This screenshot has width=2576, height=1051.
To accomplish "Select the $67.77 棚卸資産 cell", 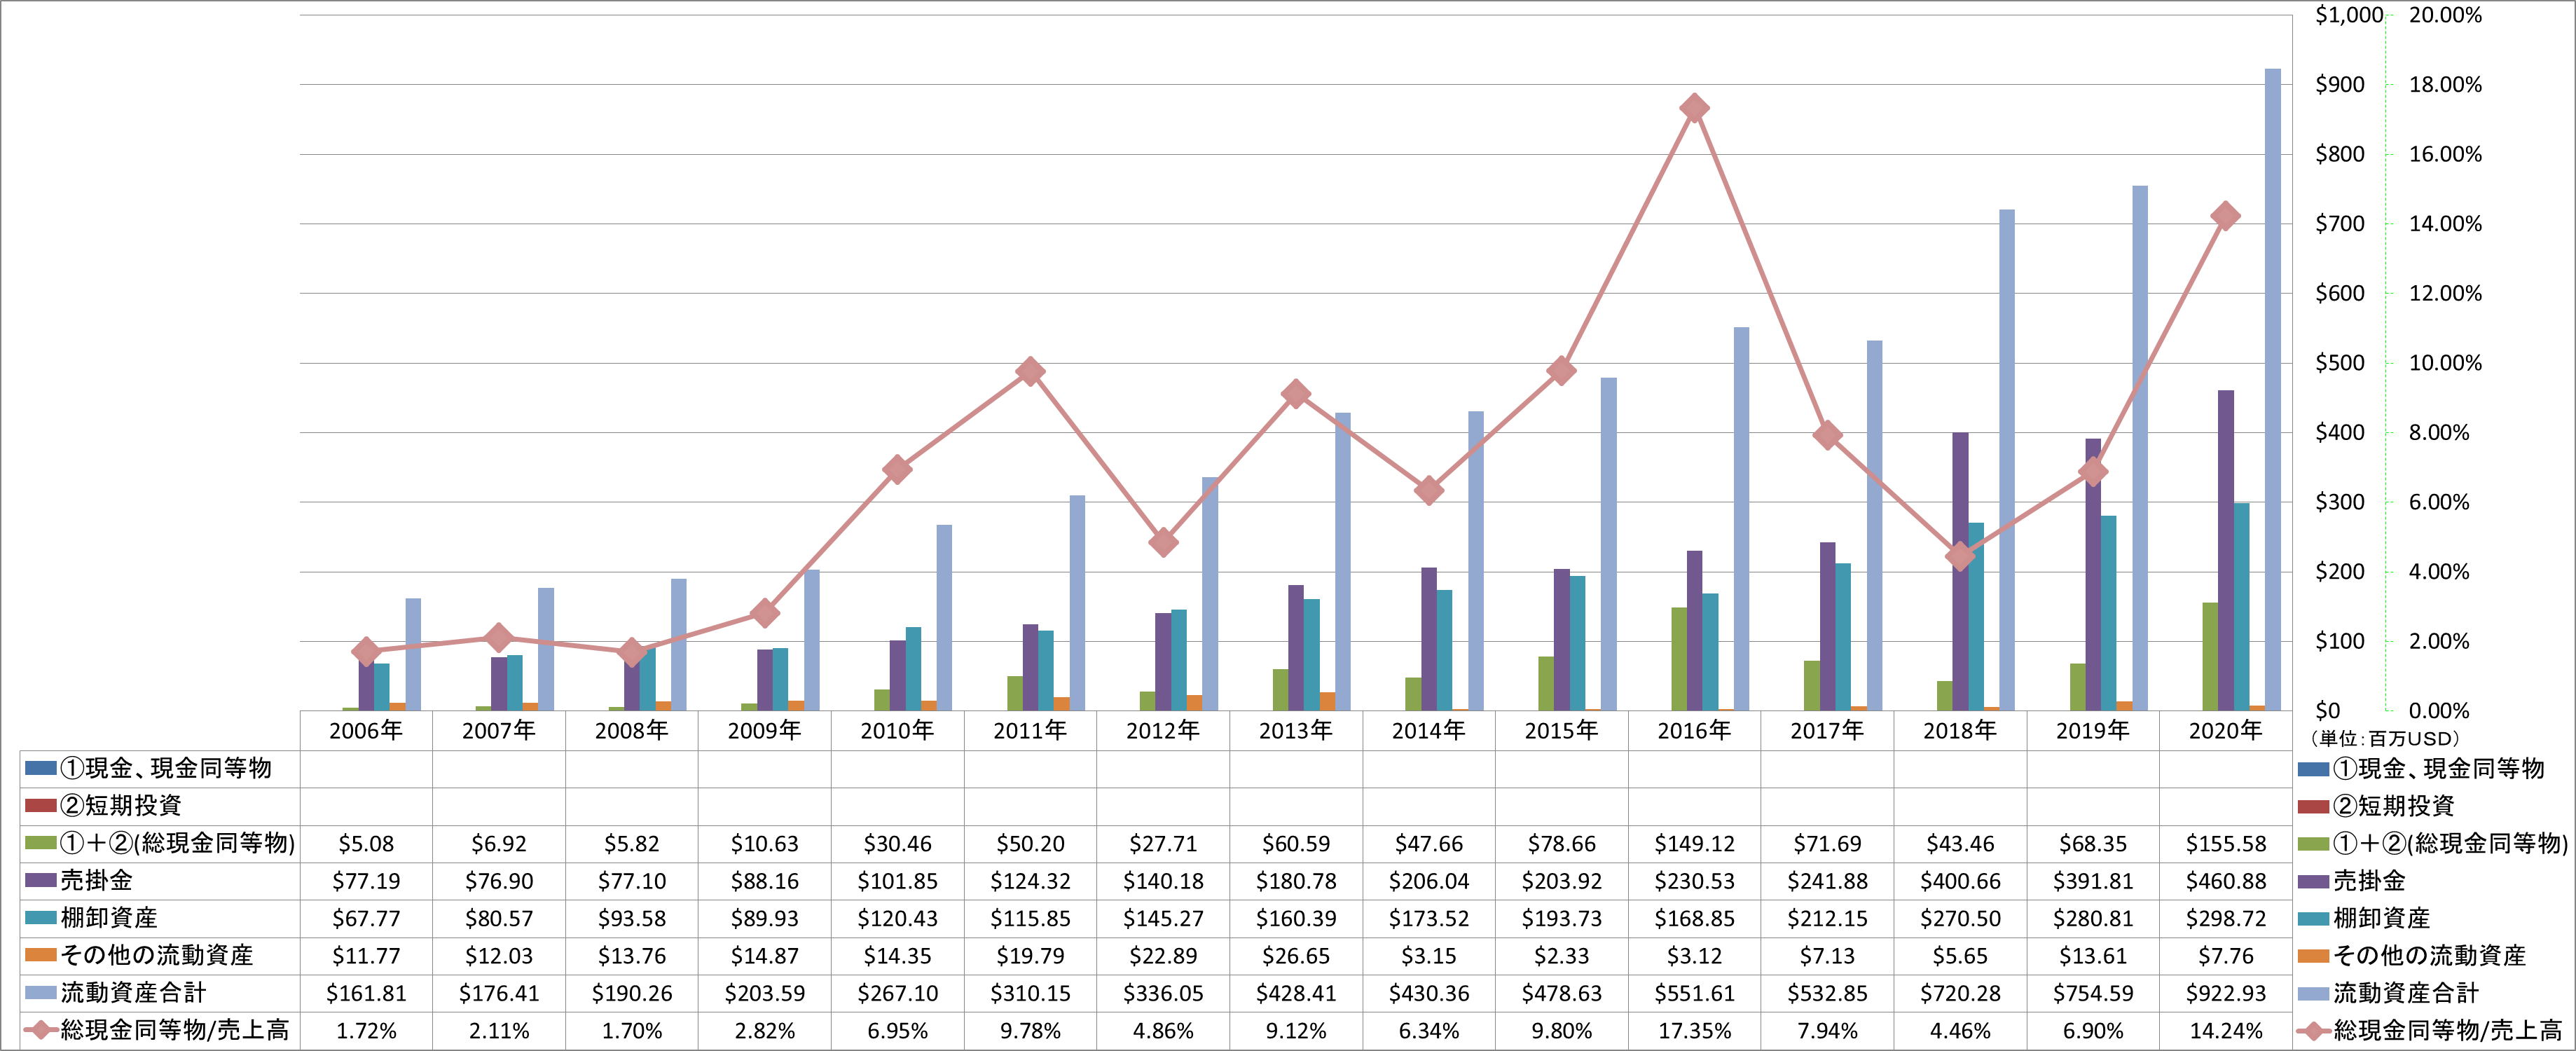I will (x=366, y=918).
